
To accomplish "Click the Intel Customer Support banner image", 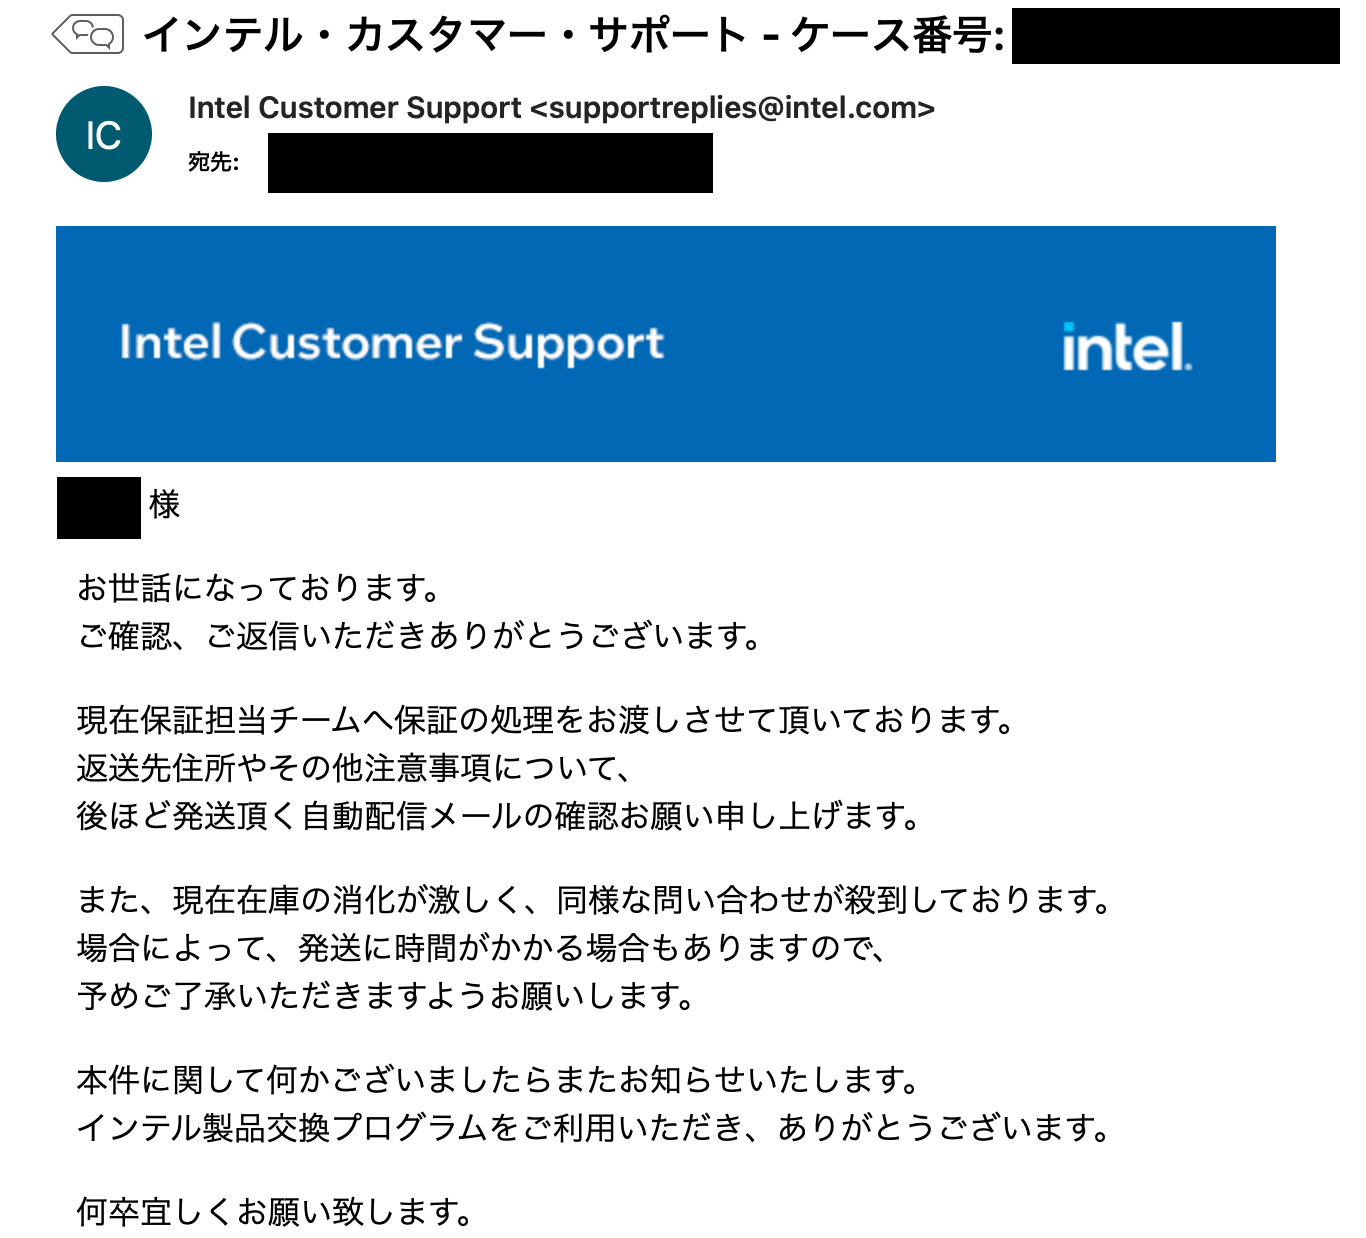I will [x=667, y=344].
